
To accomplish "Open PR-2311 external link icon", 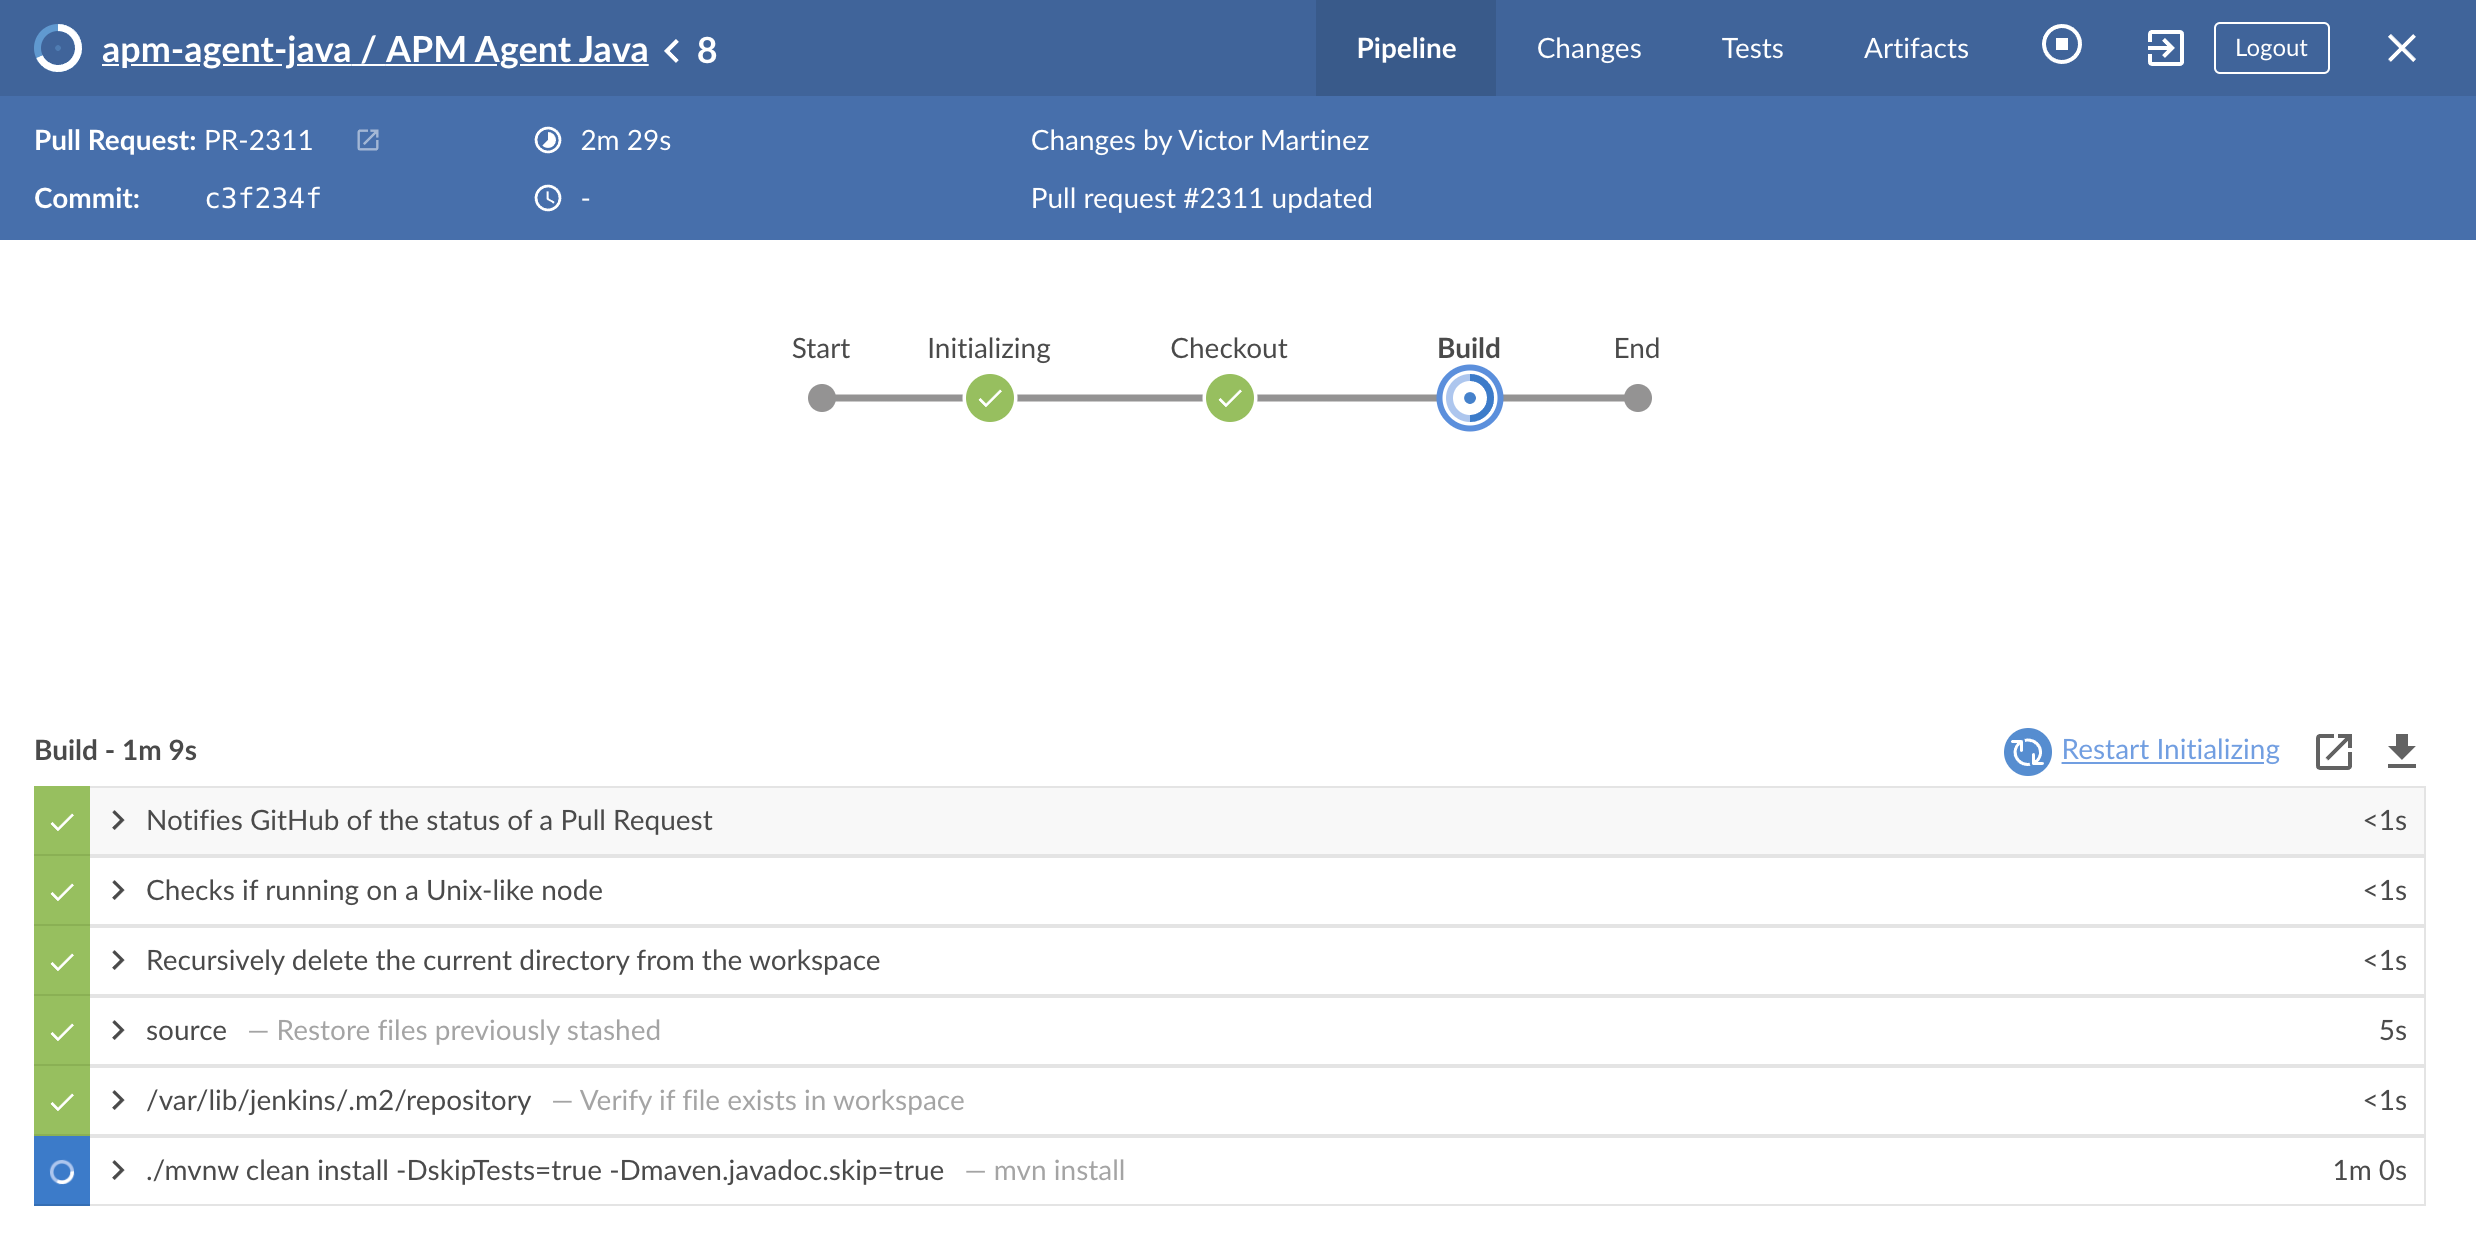I will click(x=368, y=140).
